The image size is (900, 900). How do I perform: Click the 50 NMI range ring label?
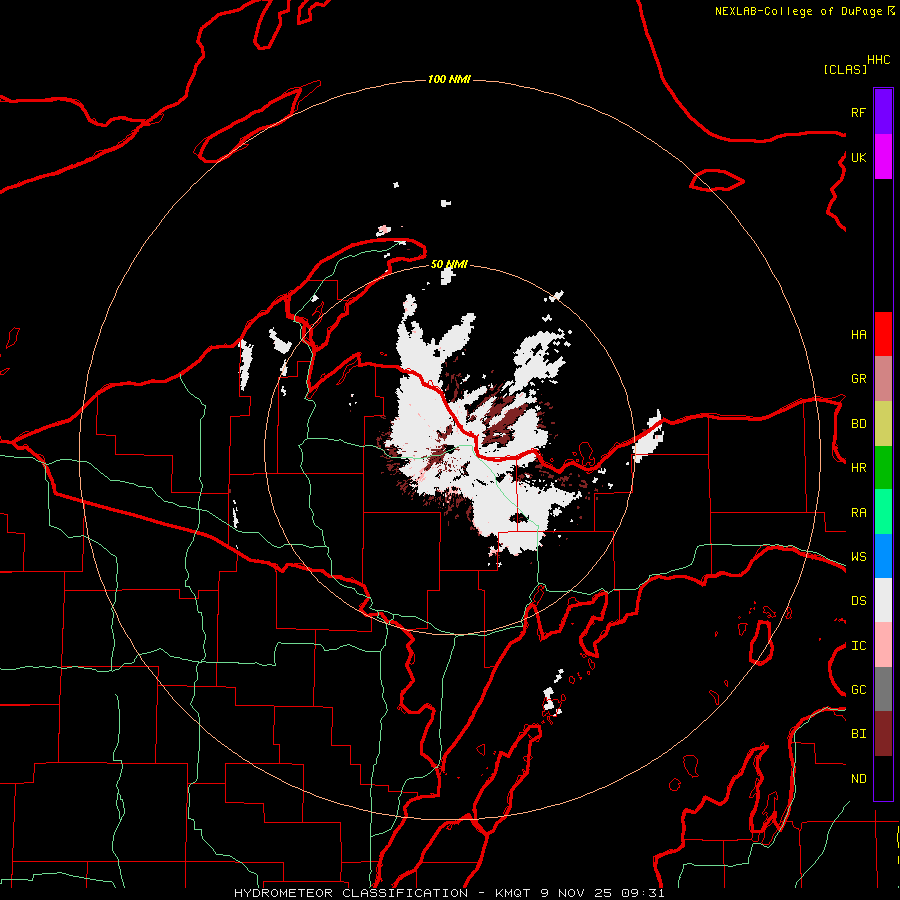pyautogui.click(x=449, y=264)
